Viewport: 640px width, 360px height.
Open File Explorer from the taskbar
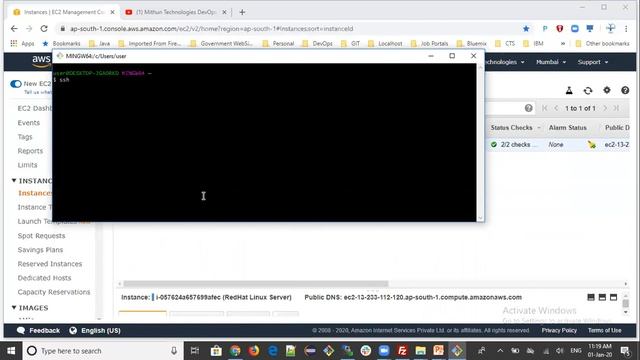click(420, 351)
